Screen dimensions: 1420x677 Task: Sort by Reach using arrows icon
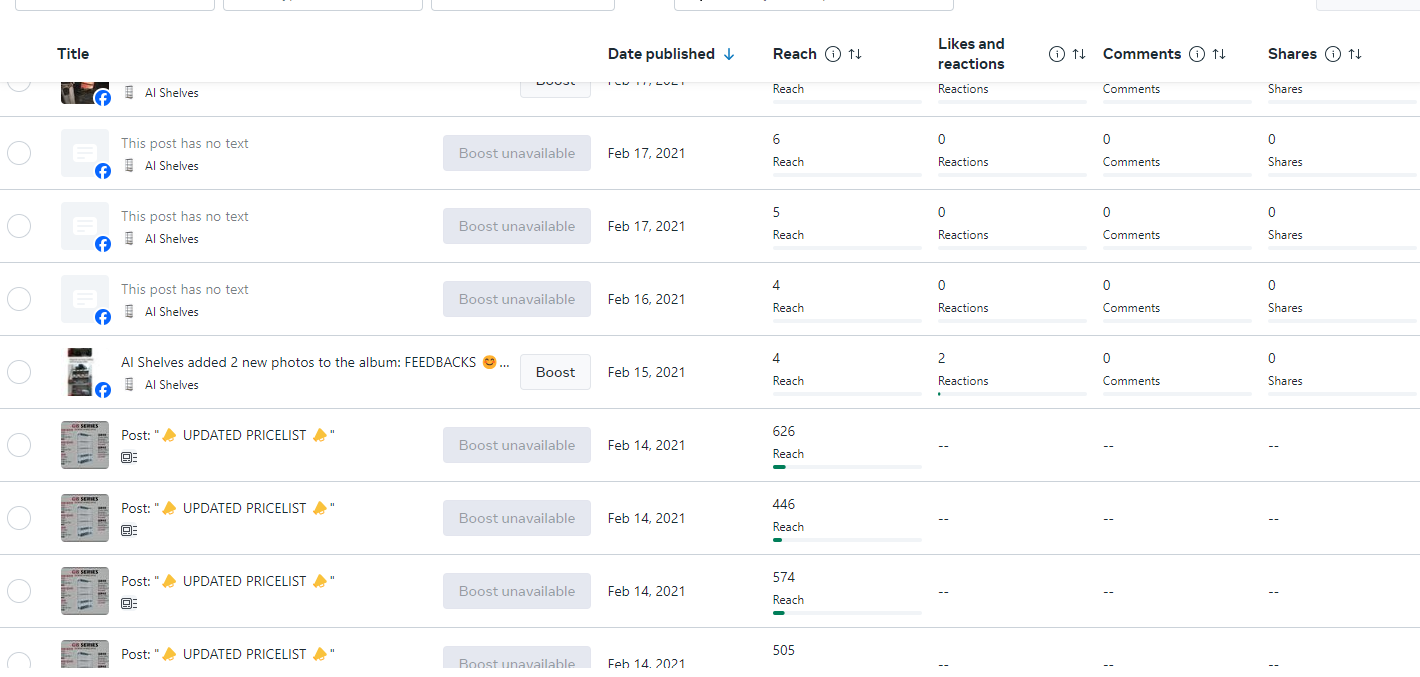[855, 54]
